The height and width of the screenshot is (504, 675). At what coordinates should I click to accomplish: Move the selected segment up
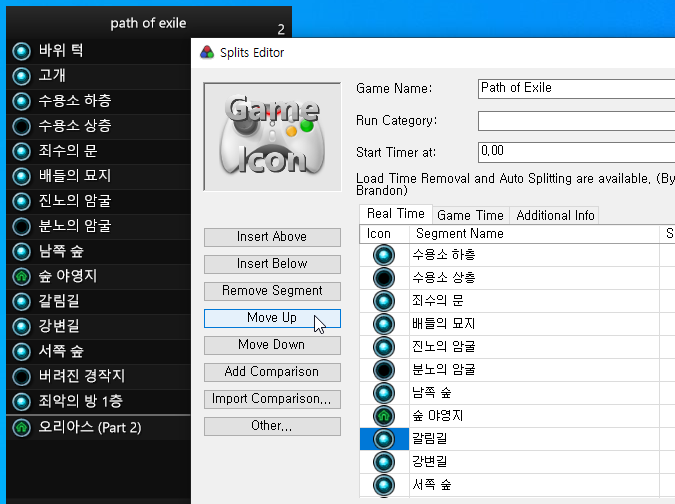[x=272, y=318]
